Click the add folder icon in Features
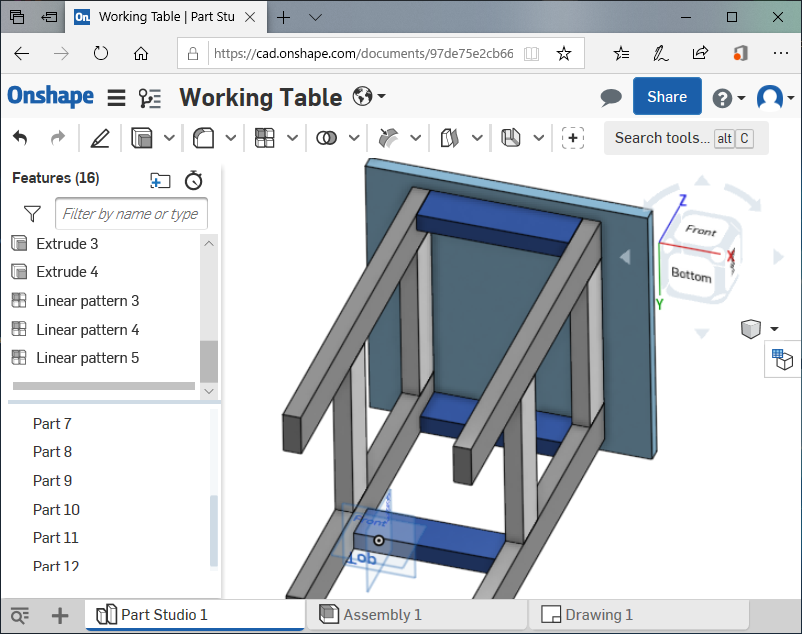This screenshot has height=634, width=802. (160, 180)
